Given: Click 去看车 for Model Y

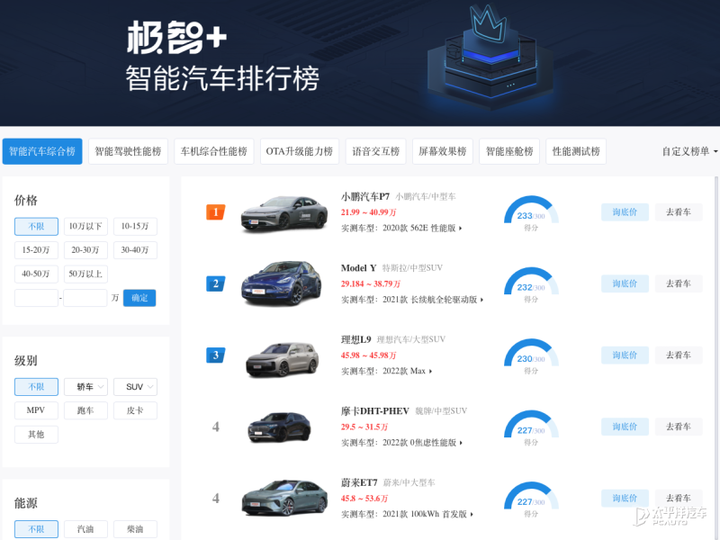Looking at the screenshot, I should pos(679,284).
